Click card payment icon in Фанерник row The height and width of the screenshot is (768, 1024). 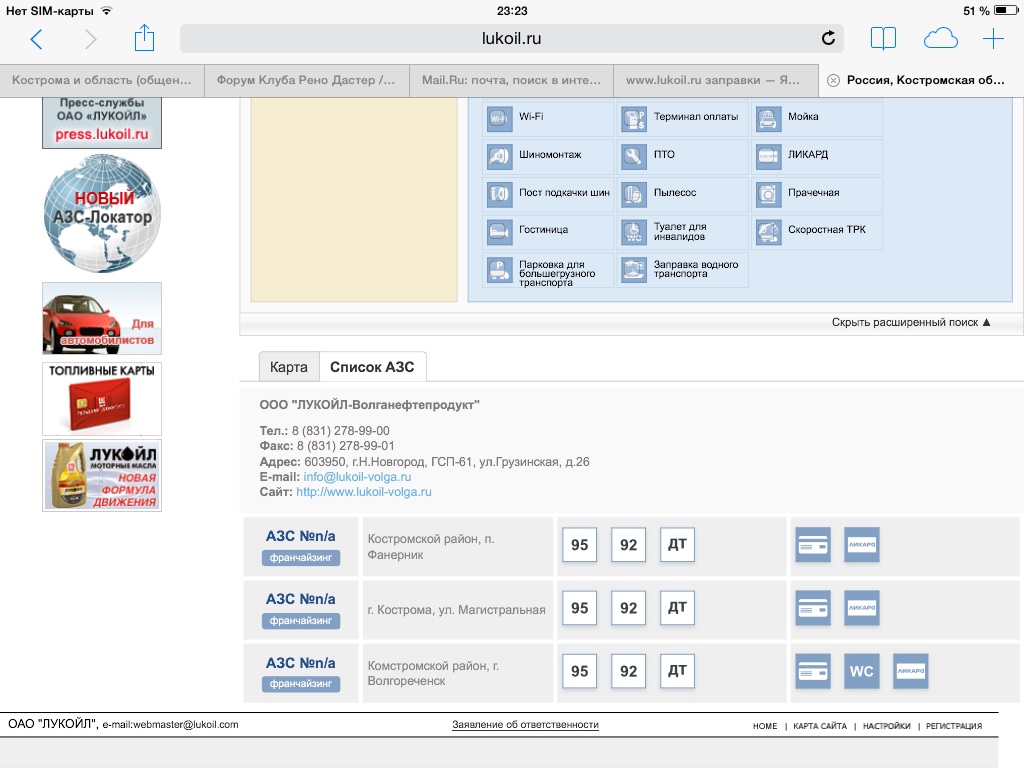(x=813, y=545)
